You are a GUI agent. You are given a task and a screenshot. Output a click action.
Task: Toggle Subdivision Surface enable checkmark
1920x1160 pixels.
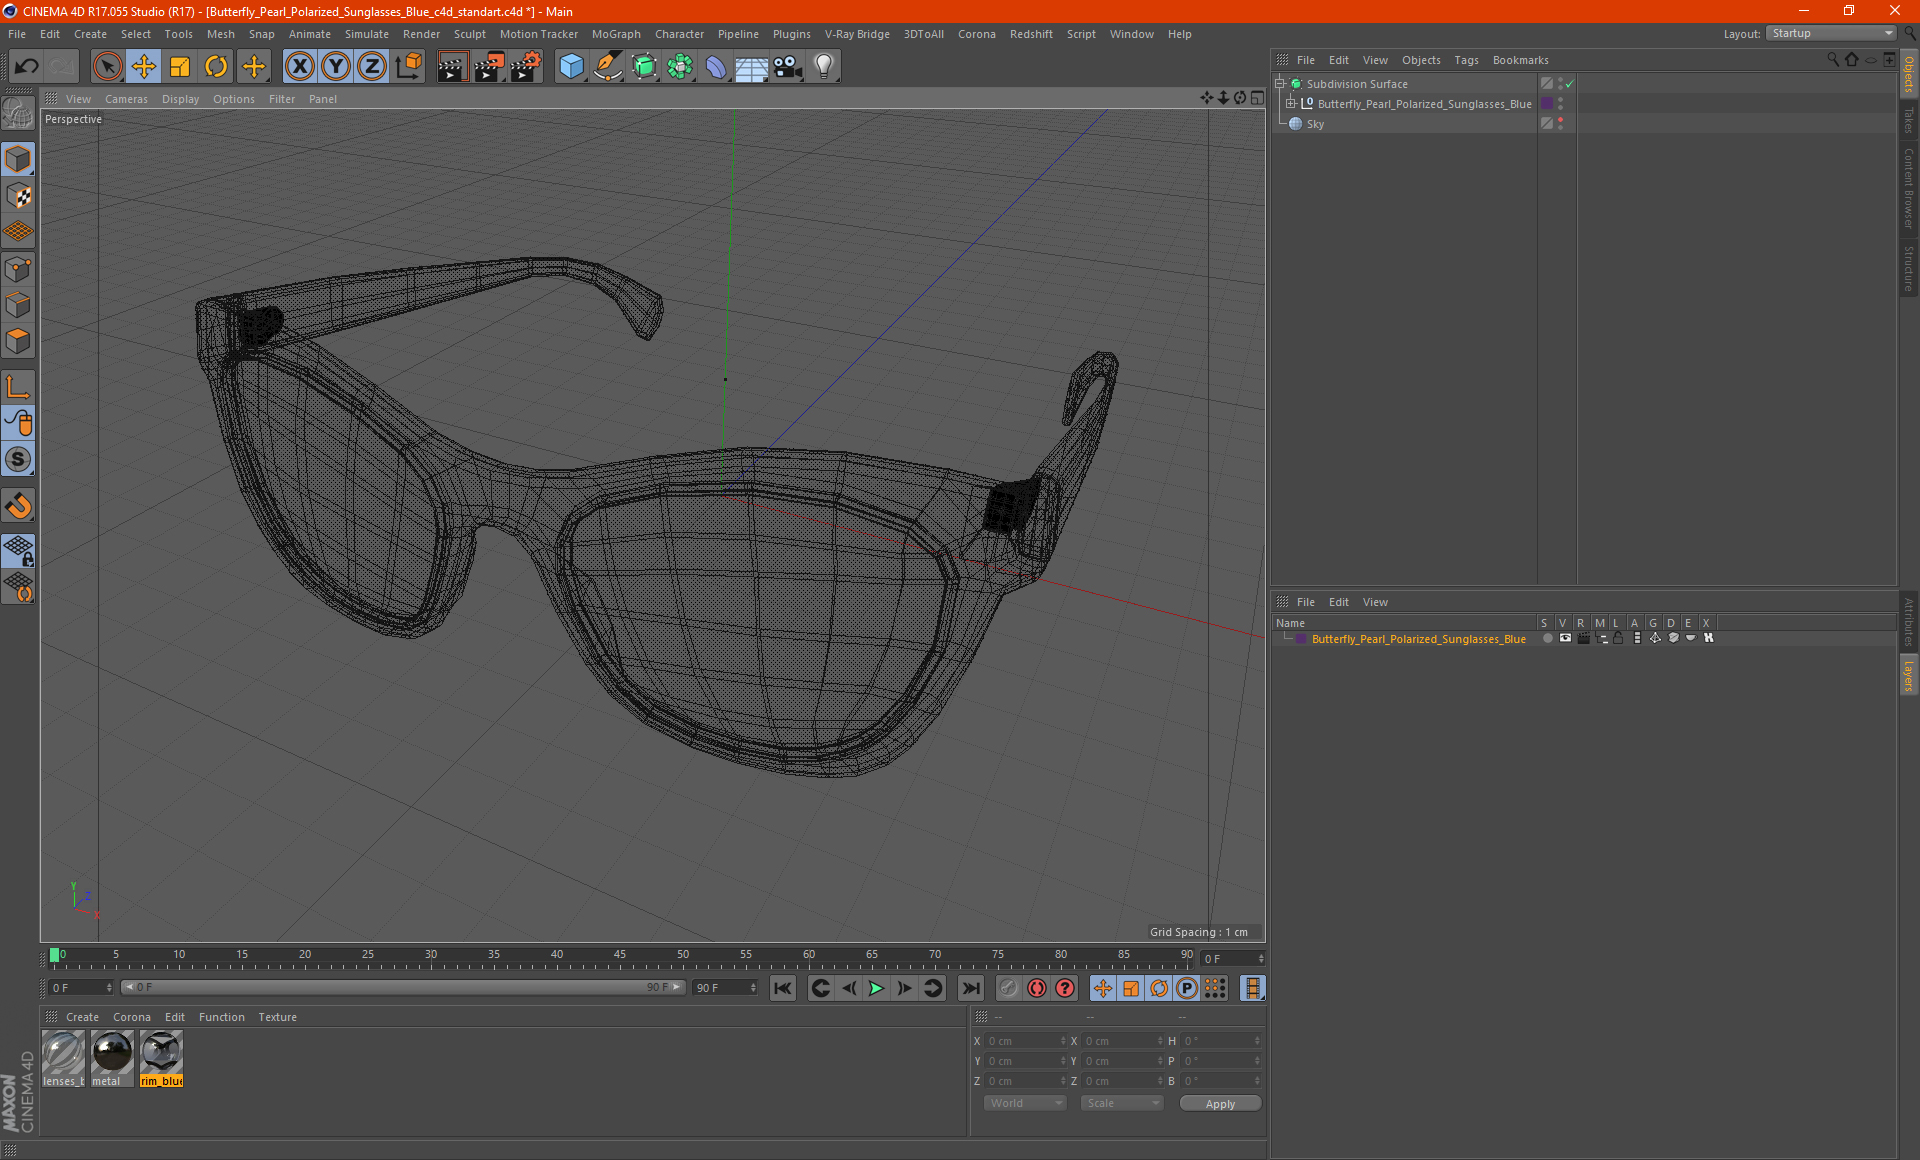tap(1569, 84)
